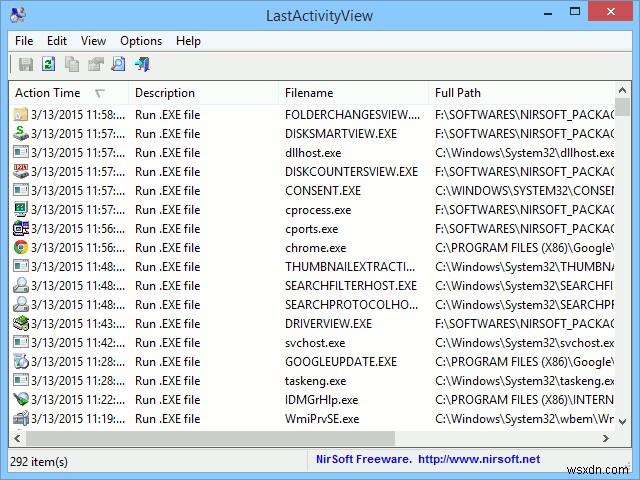Select the WmiPrvSE.exe filename cell

click(x=322, y=419)
